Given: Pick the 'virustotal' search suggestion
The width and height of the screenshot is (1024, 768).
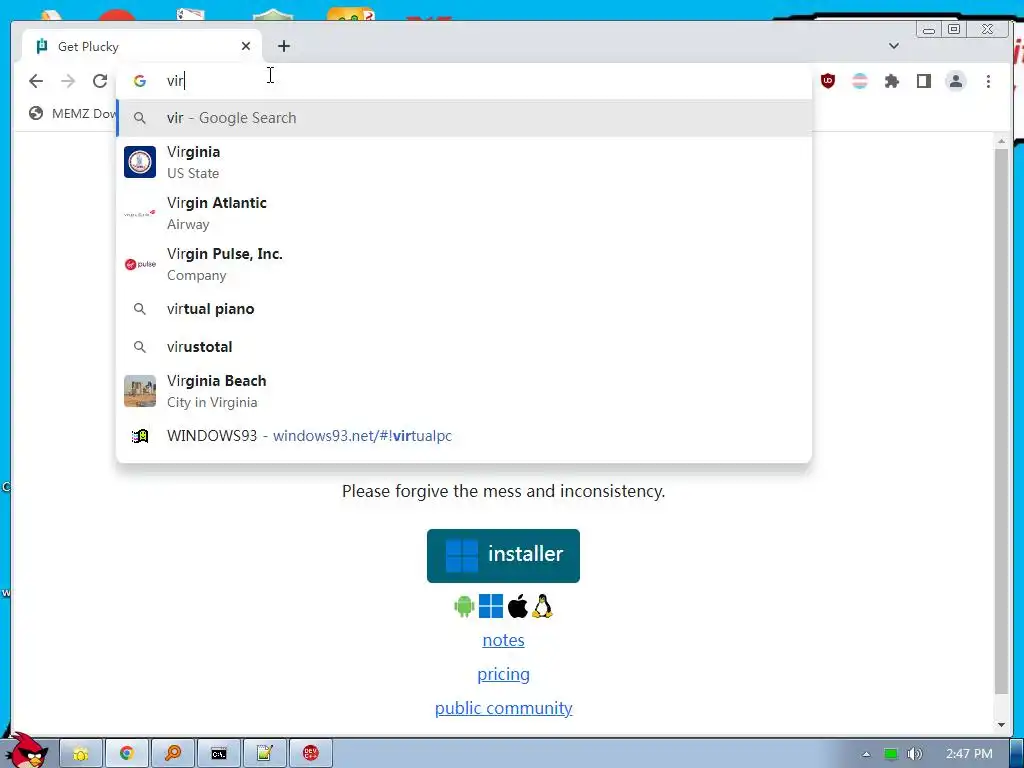Looking at the screenshot, I should click(x=464, y=347).
